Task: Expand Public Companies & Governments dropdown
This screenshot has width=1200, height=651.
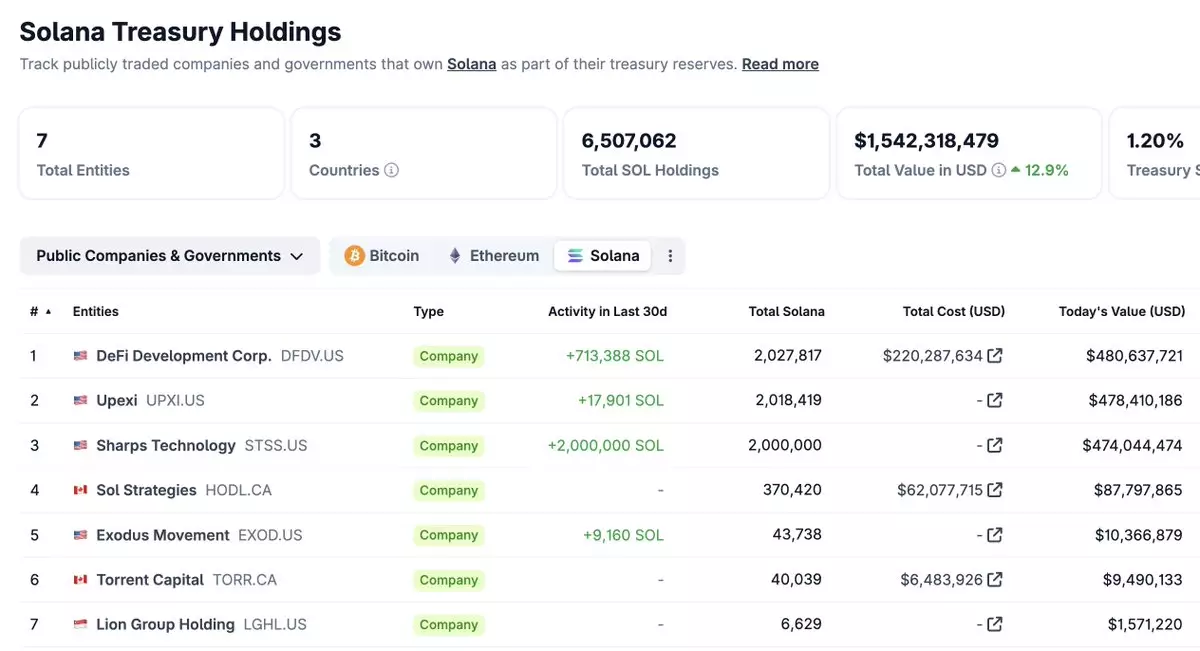Action: point(170,256)
